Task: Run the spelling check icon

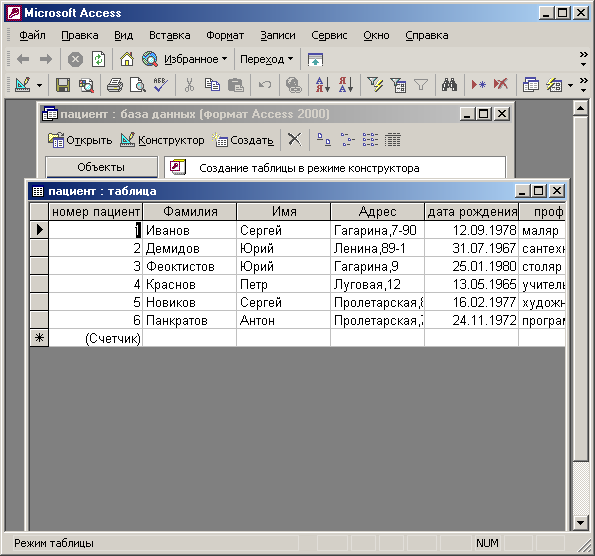Action: pyautogui.click(x=161, y=85)
